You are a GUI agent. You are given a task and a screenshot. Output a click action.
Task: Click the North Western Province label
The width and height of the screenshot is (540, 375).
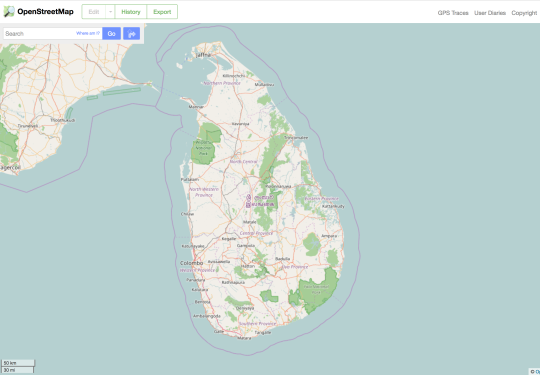204,192
